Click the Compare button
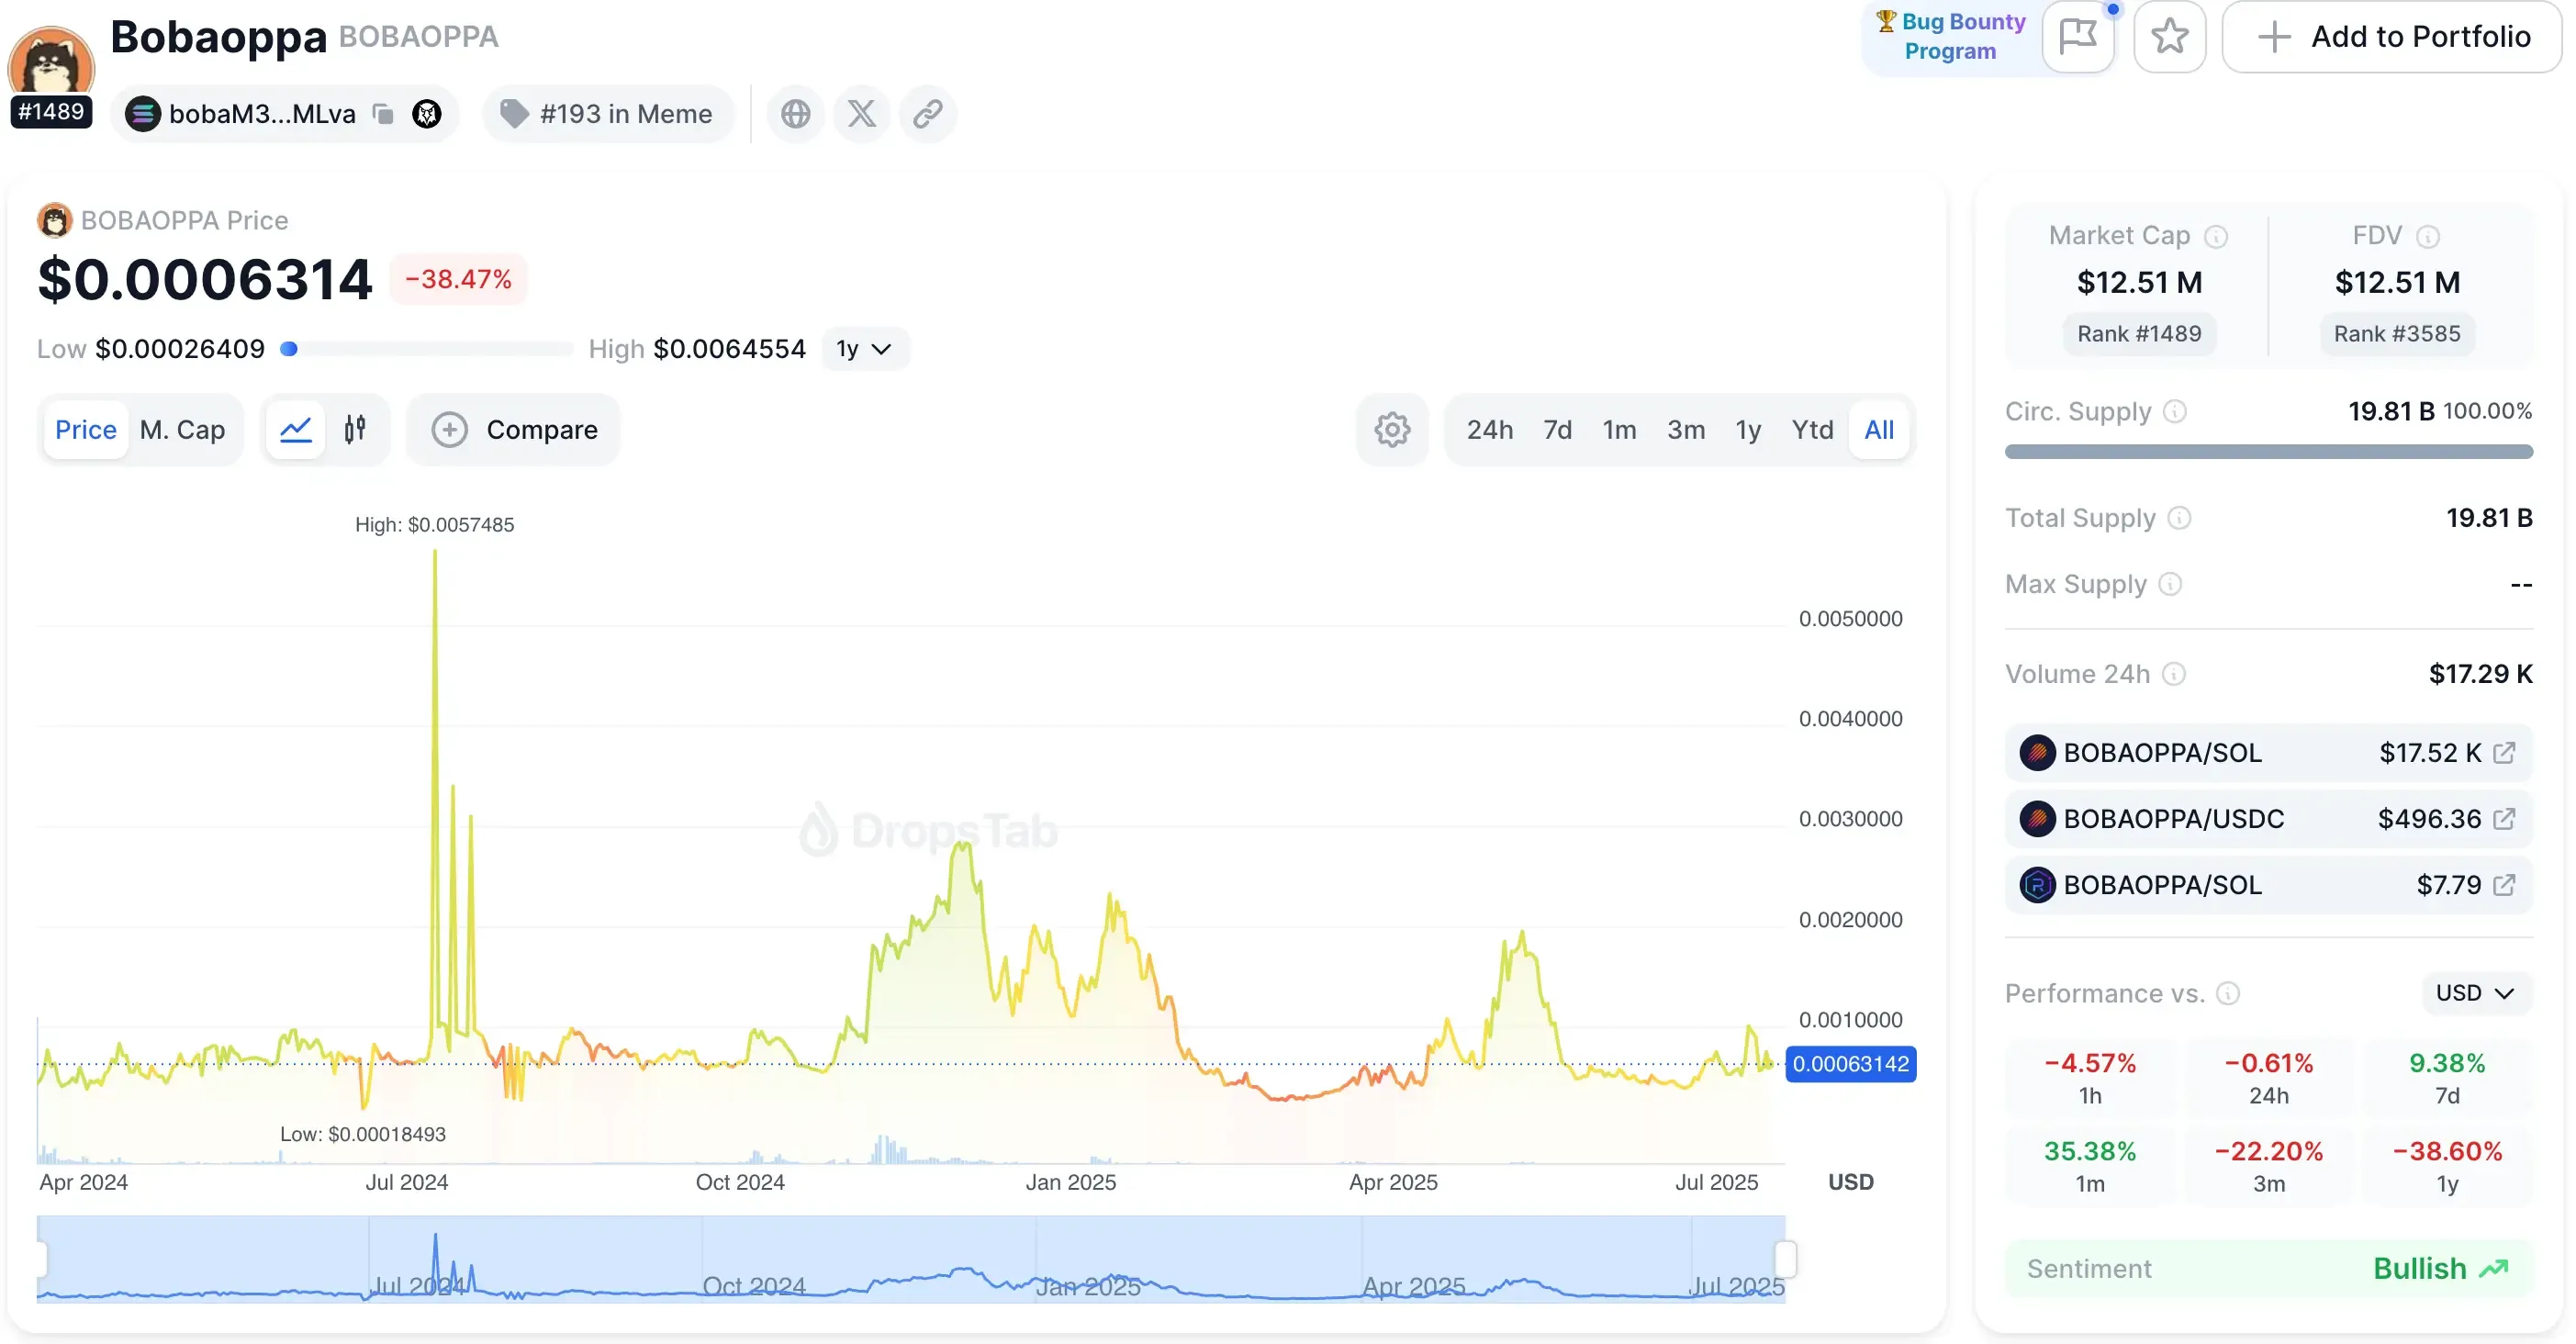Screen dimensions: 2576x1344 (x=514, y=430)
